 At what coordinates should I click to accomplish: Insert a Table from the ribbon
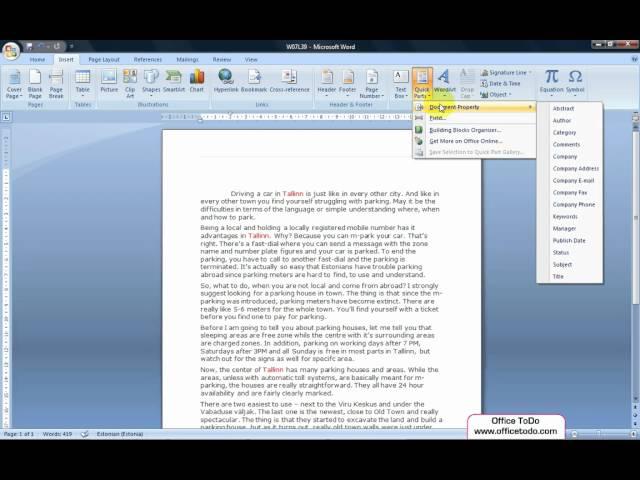[x=82, y=82]
